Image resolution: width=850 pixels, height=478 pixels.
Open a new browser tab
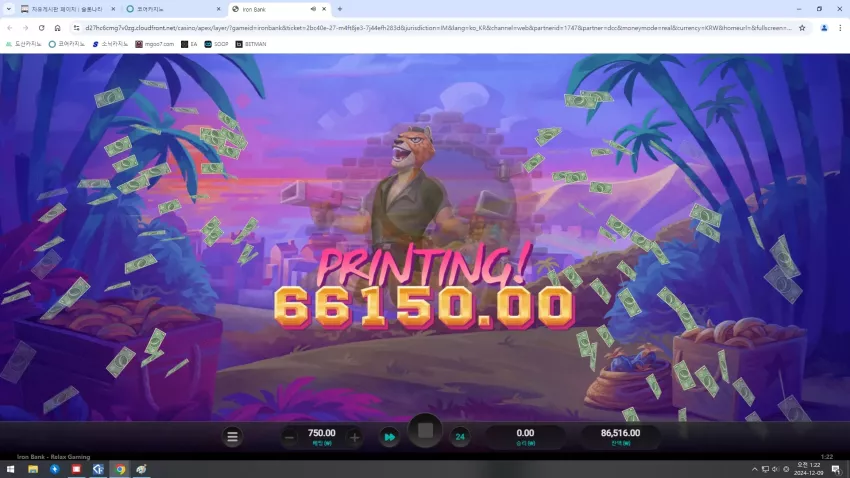[340, 9]
